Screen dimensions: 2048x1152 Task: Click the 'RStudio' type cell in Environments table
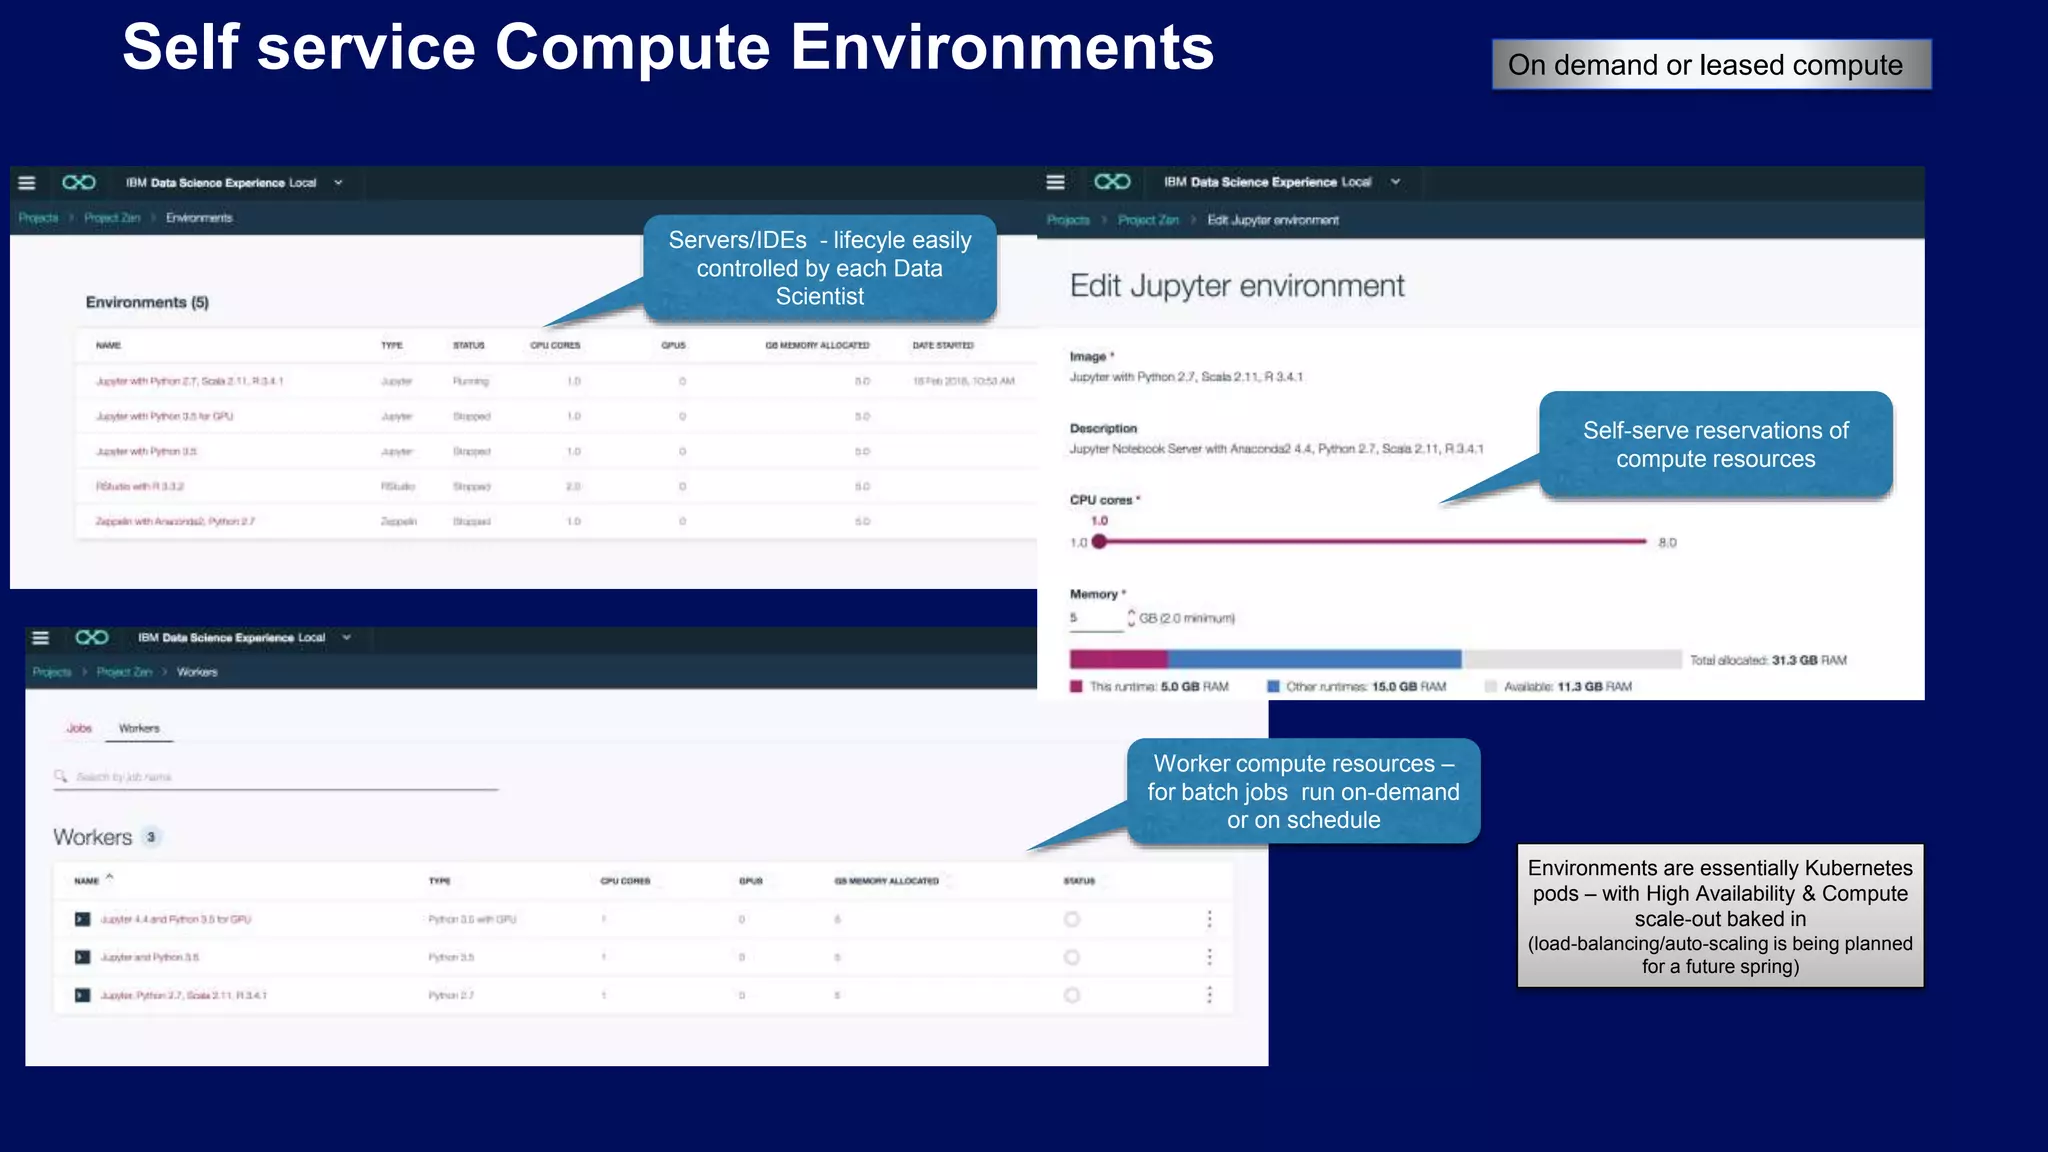(398, 486)
